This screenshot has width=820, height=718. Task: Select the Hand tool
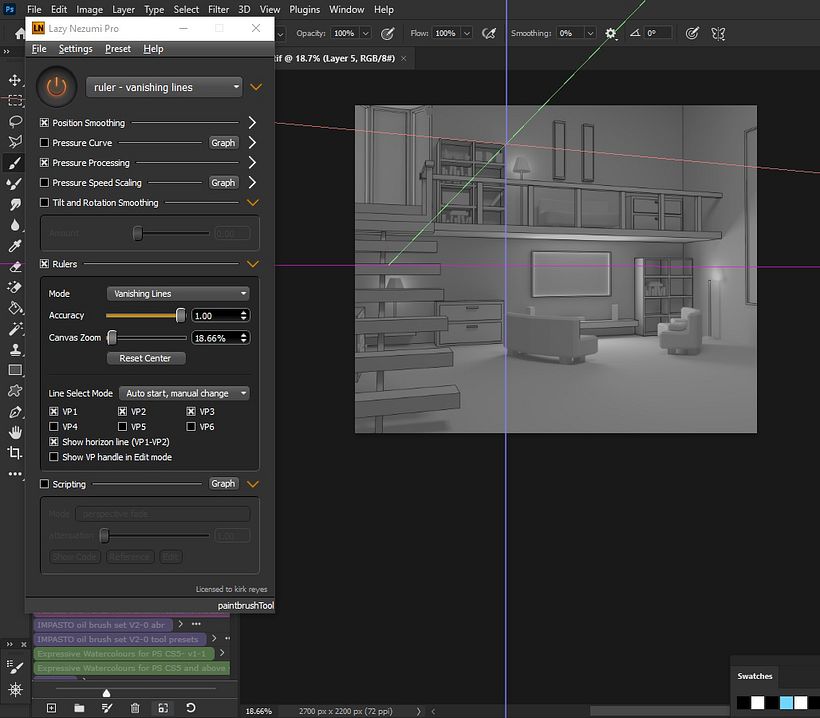(15, 432)
